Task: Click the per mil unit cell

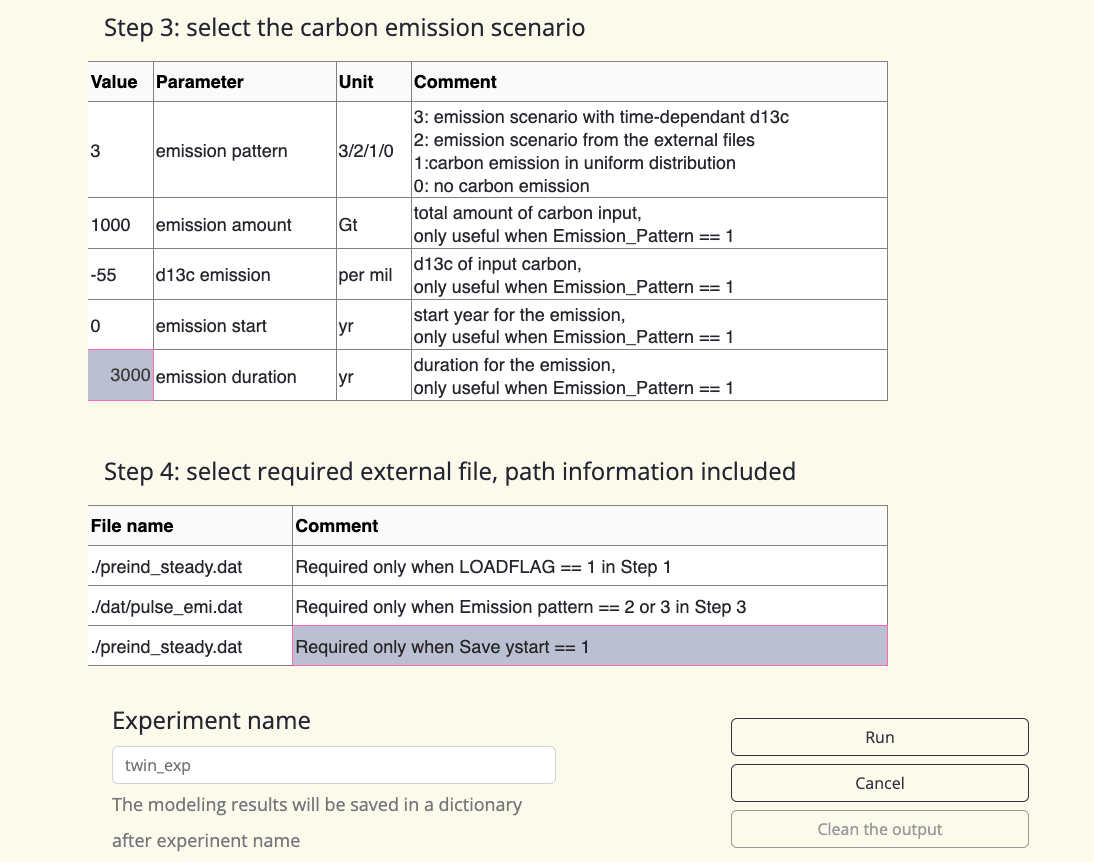Action: pos(373,275)
